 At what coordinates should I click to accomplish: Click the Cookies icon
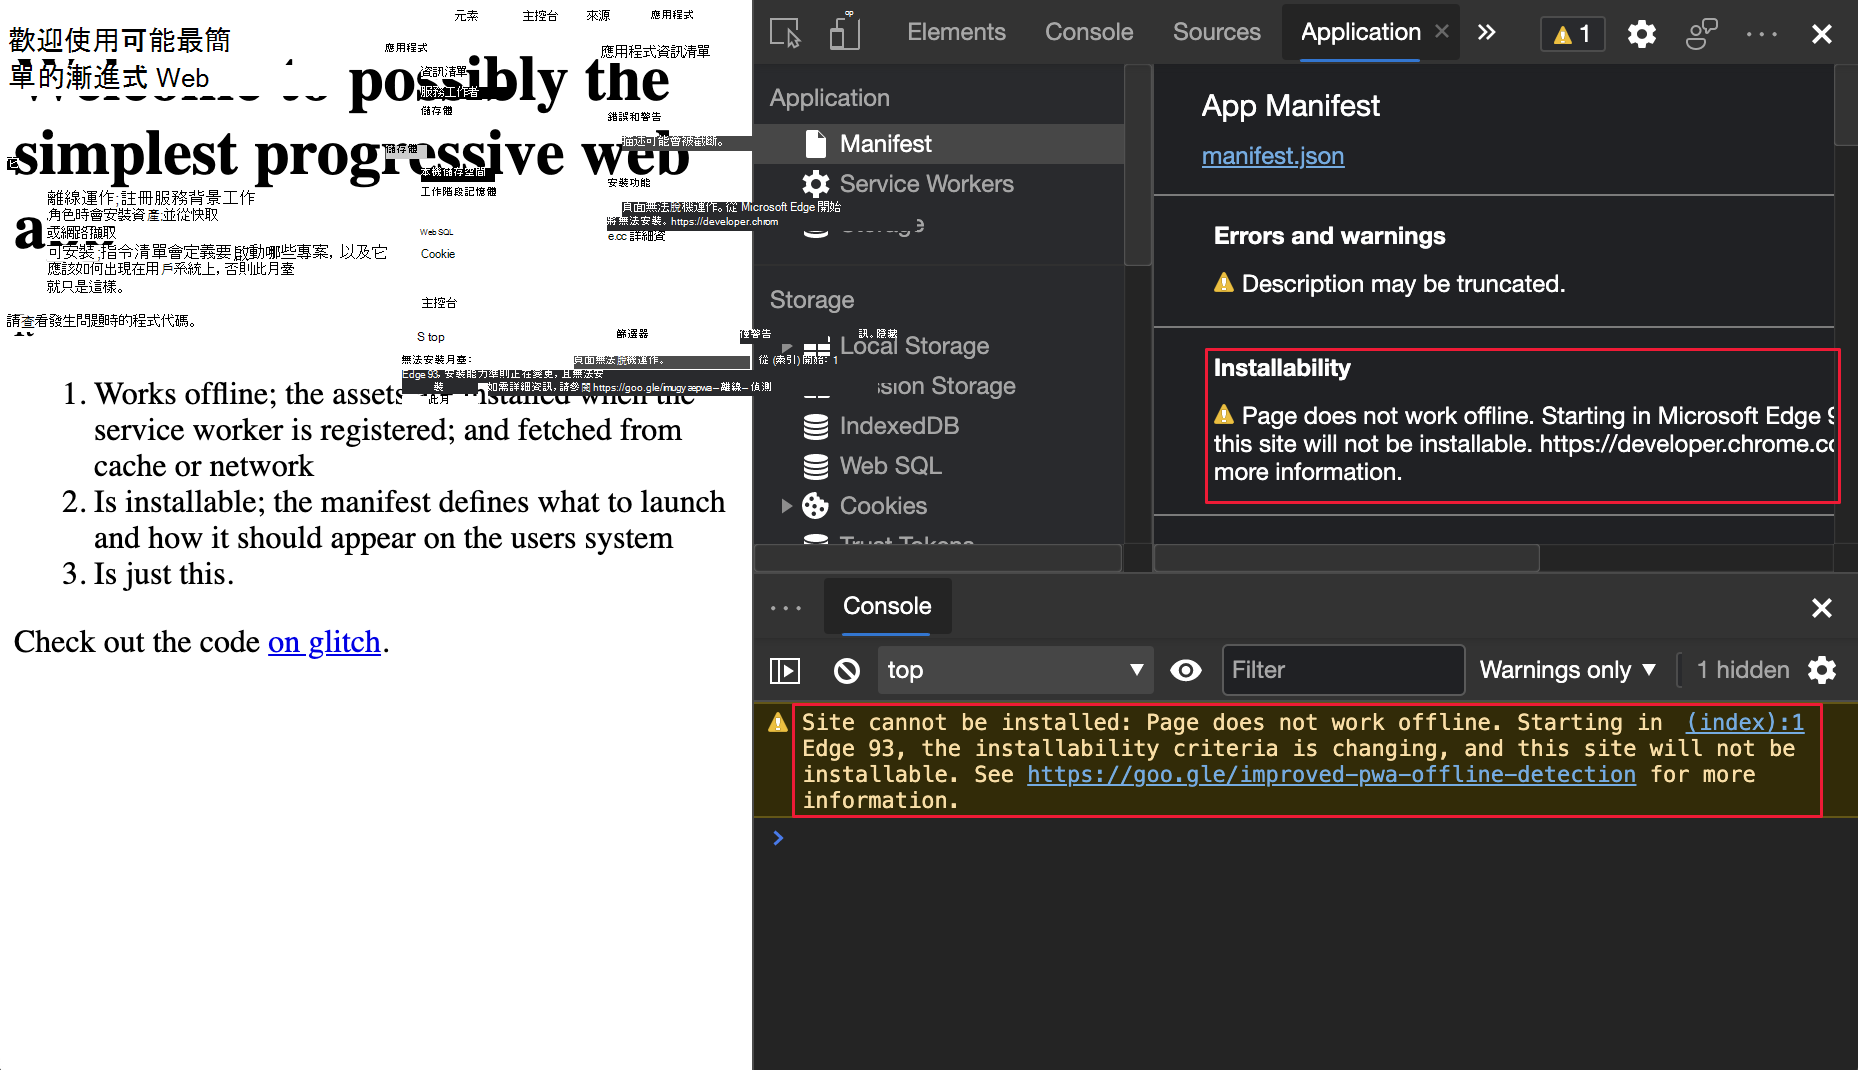point(815,506)
